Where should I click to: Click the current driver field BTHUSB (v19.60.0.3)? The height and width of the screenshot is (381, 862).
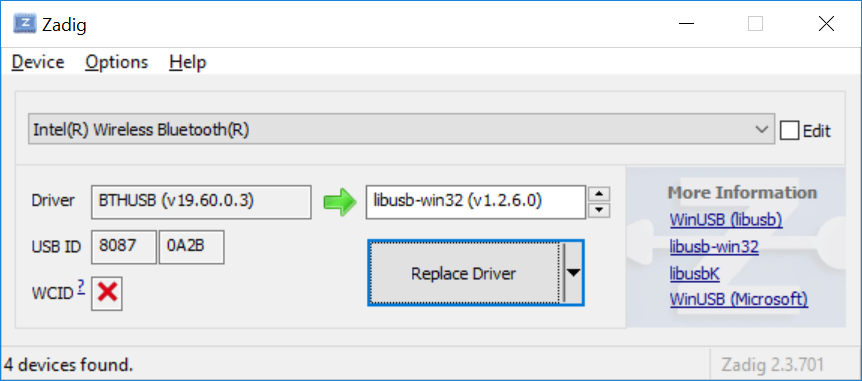point(201,202)
